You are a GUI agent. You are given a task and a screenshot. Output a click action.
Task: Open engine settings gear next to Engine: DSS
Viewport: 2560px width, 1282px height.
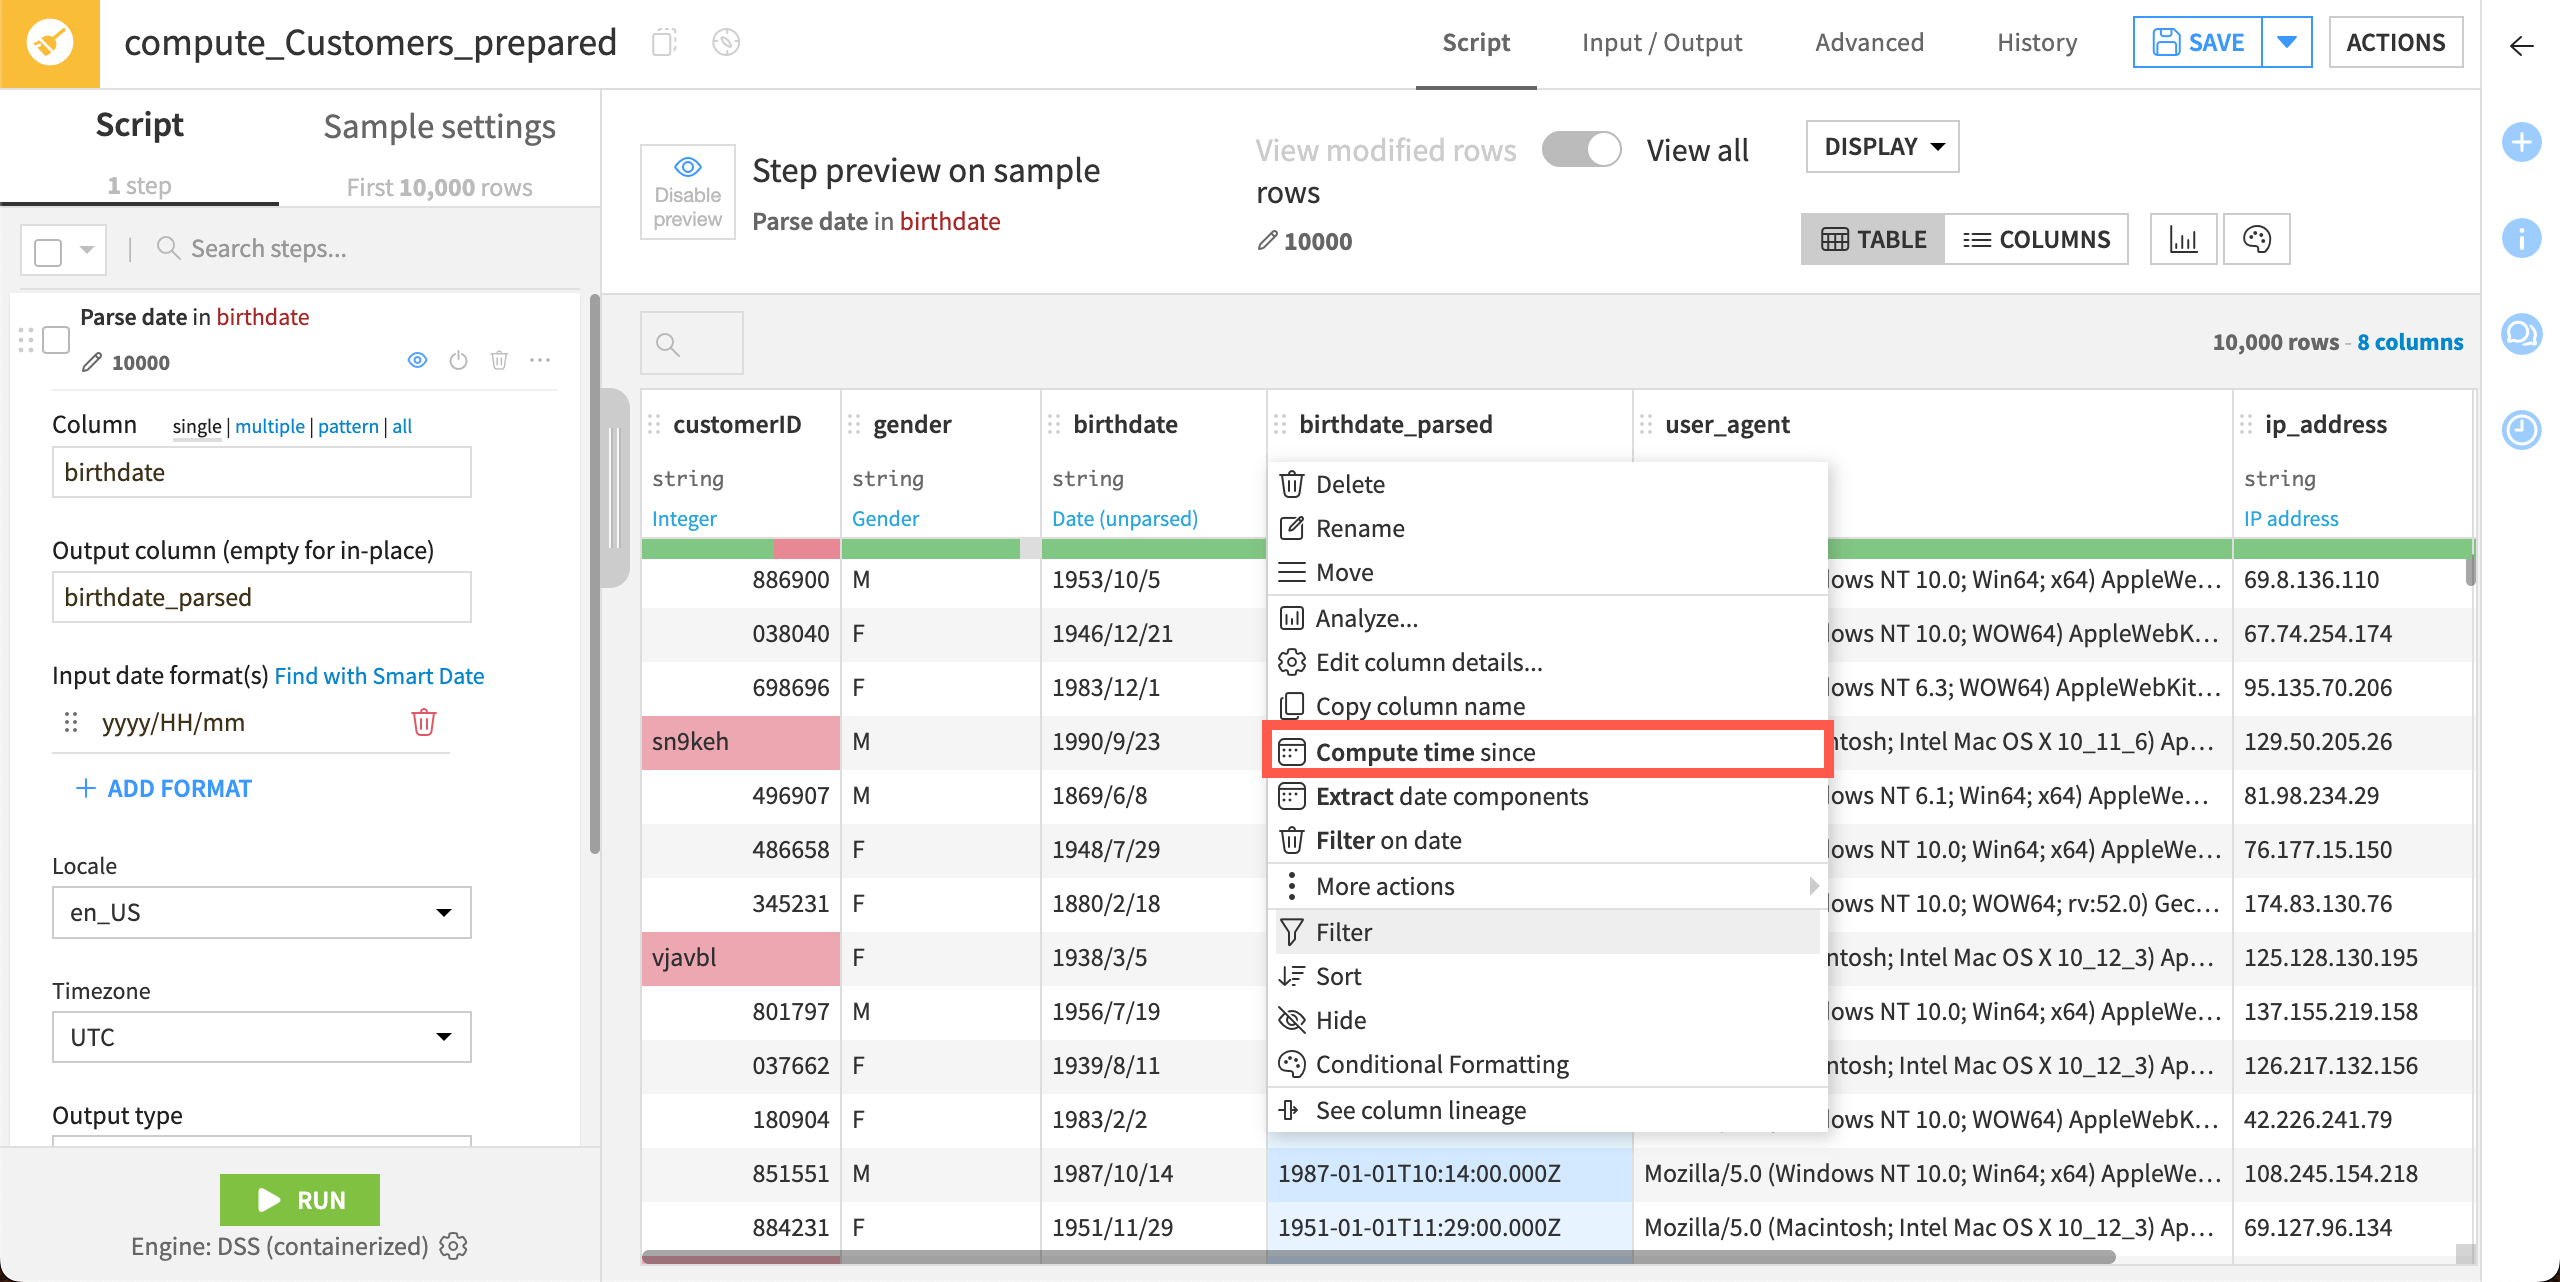coord(454,1246)
